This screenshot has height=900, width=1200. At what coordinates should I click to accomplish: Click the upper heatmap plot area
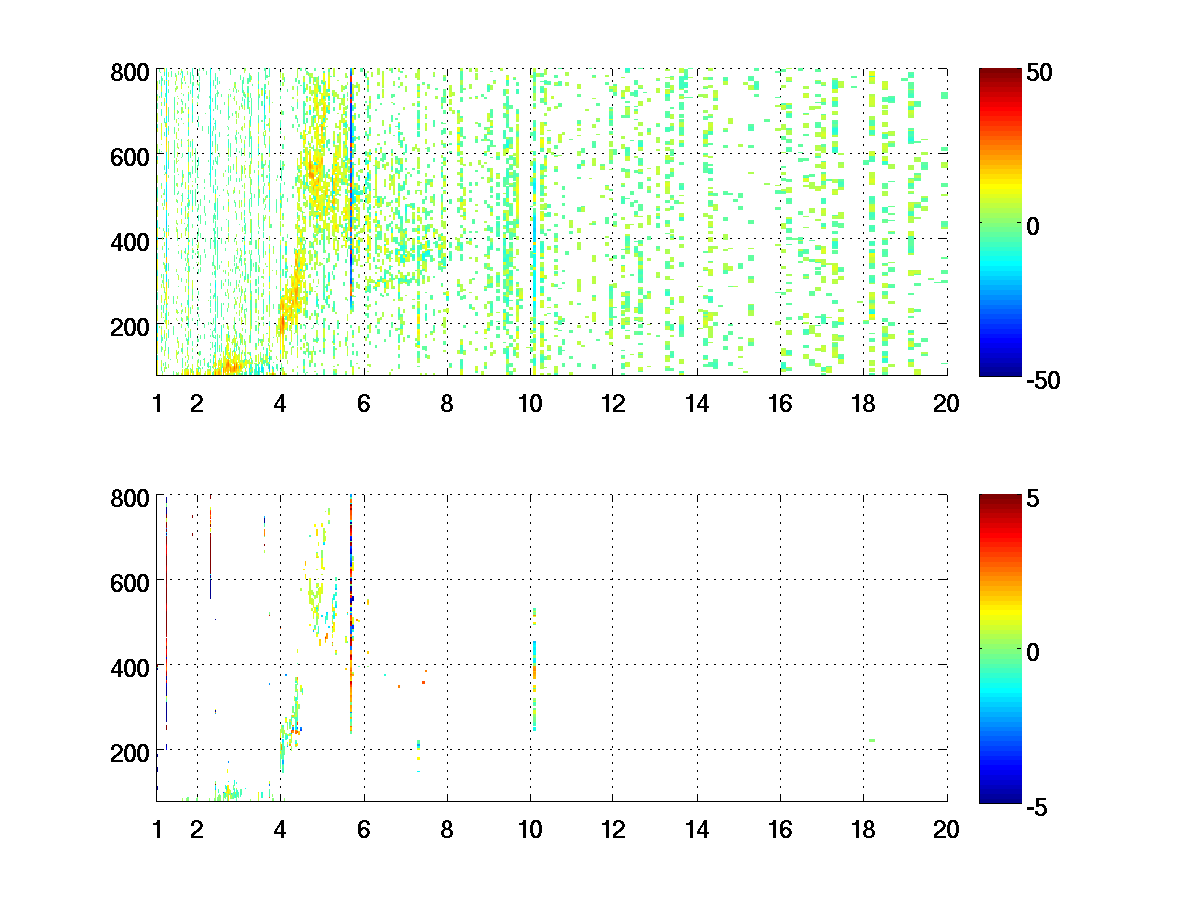552,222
